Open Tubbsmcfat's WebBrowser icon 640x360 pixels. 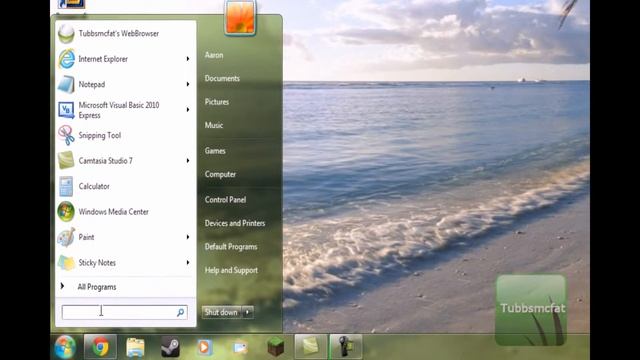click(x=66, y=34)
